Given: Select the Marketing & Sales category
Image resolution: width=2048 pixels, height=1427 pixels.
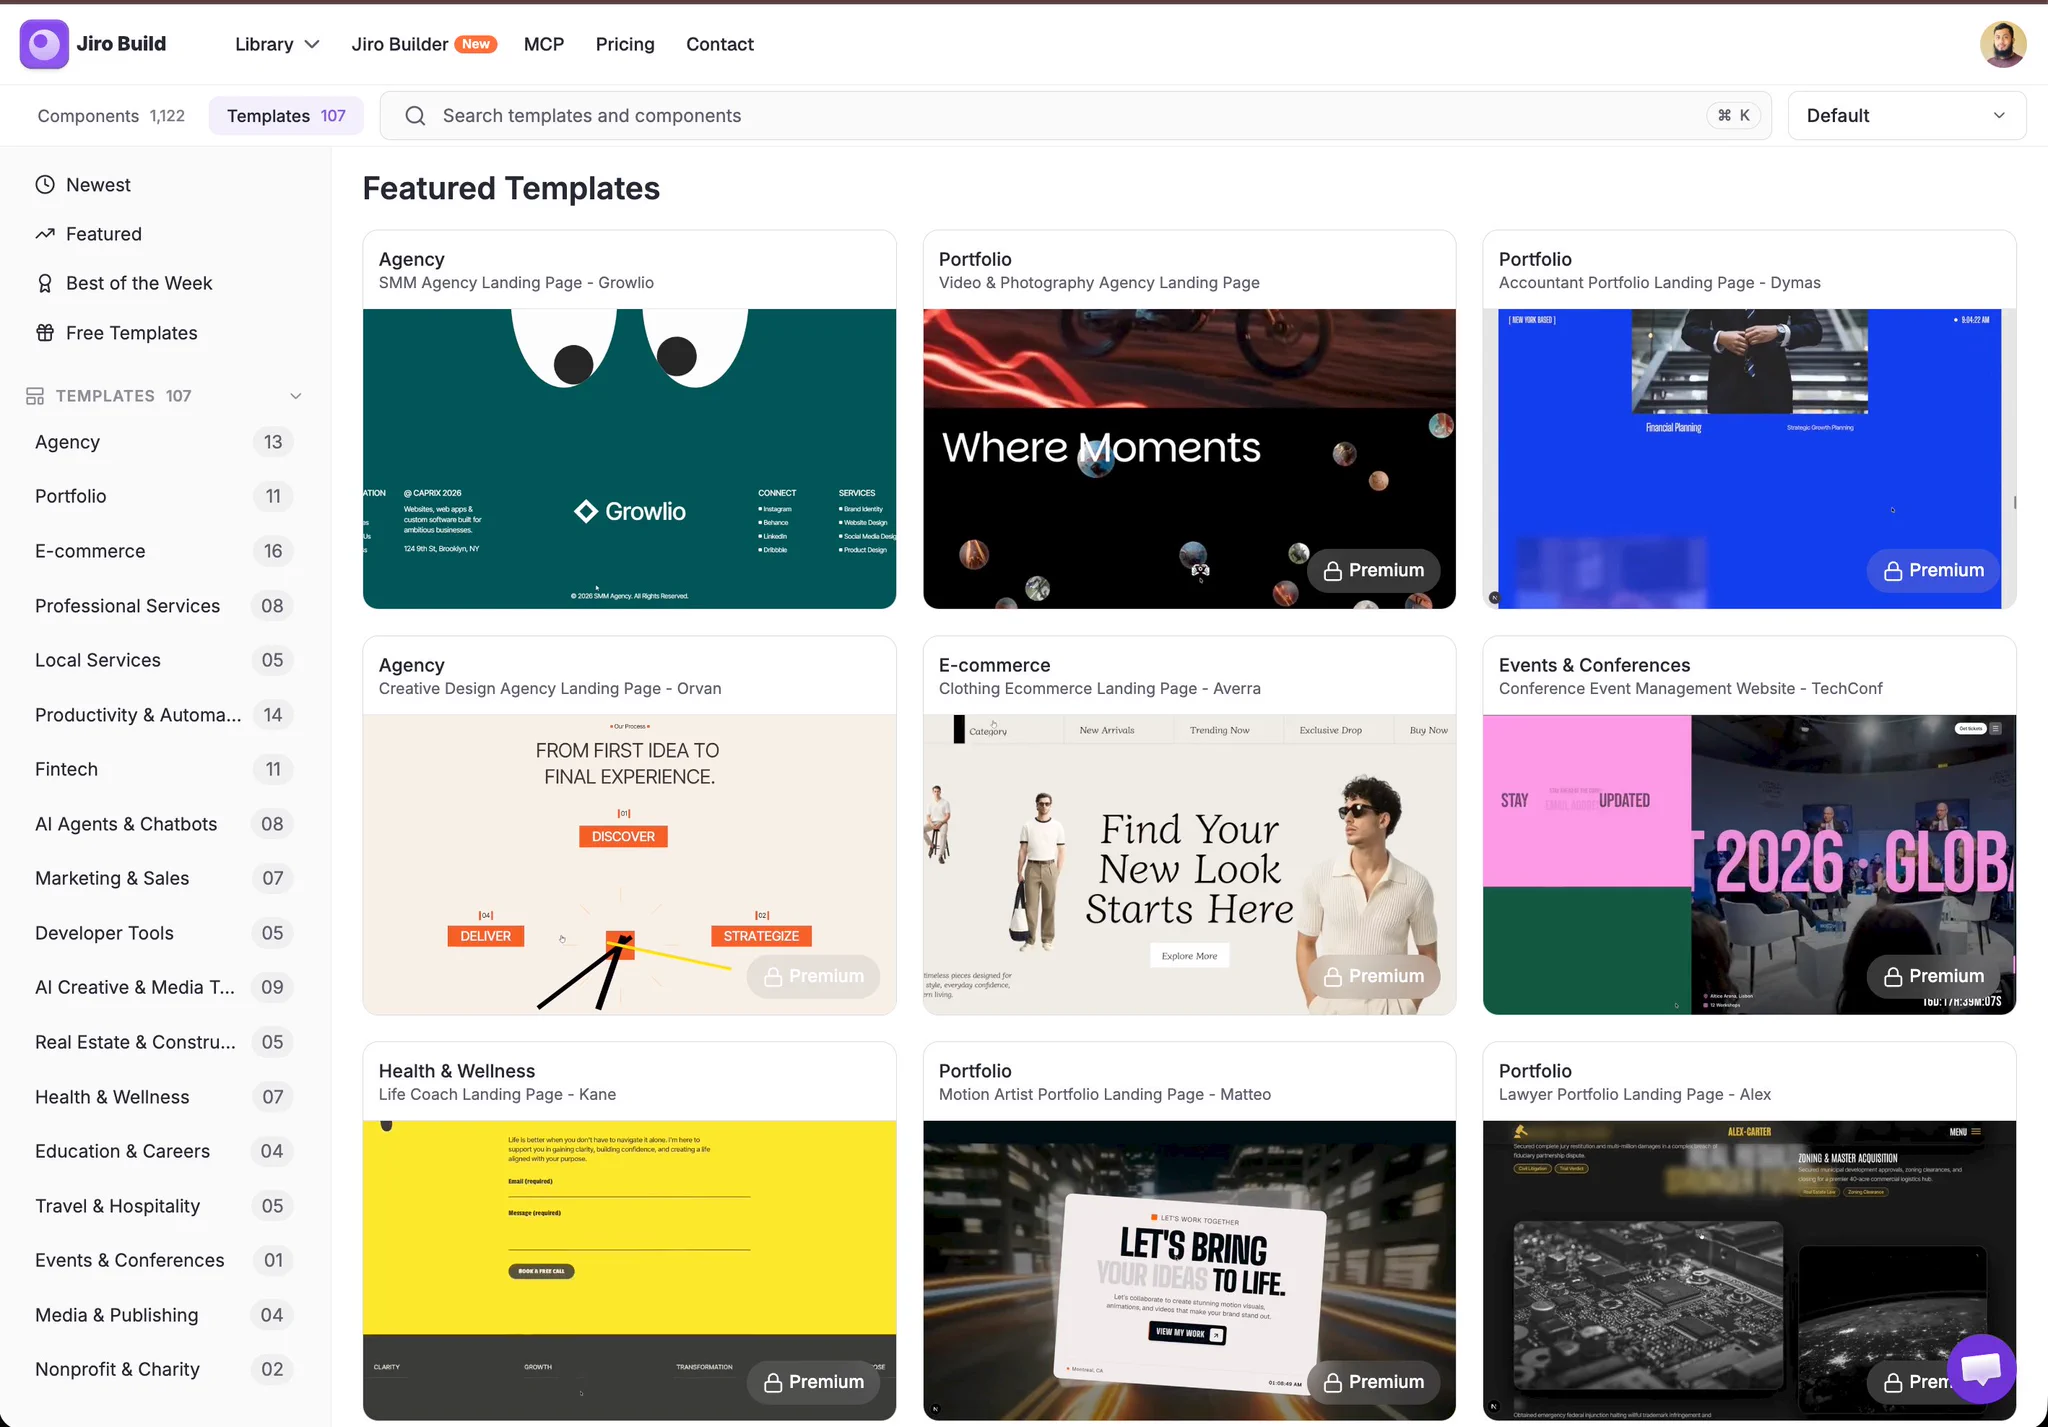Looking at the screenshot, I should point(164,878).
